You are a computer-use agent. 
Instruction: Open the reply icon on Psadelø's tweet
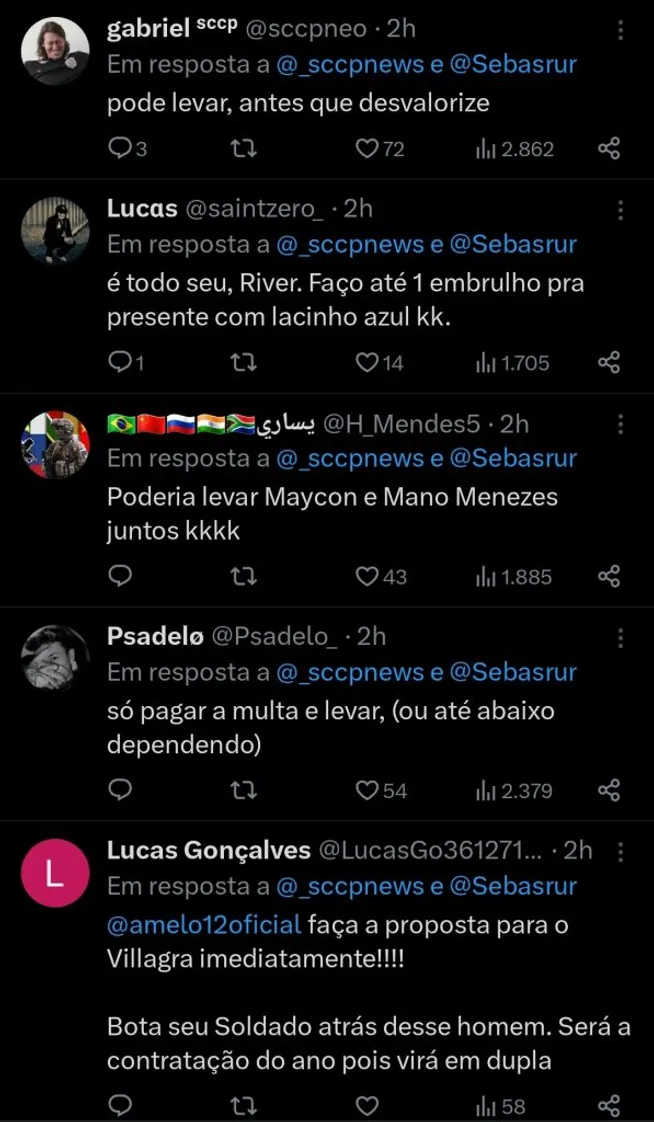click(120, 791)
